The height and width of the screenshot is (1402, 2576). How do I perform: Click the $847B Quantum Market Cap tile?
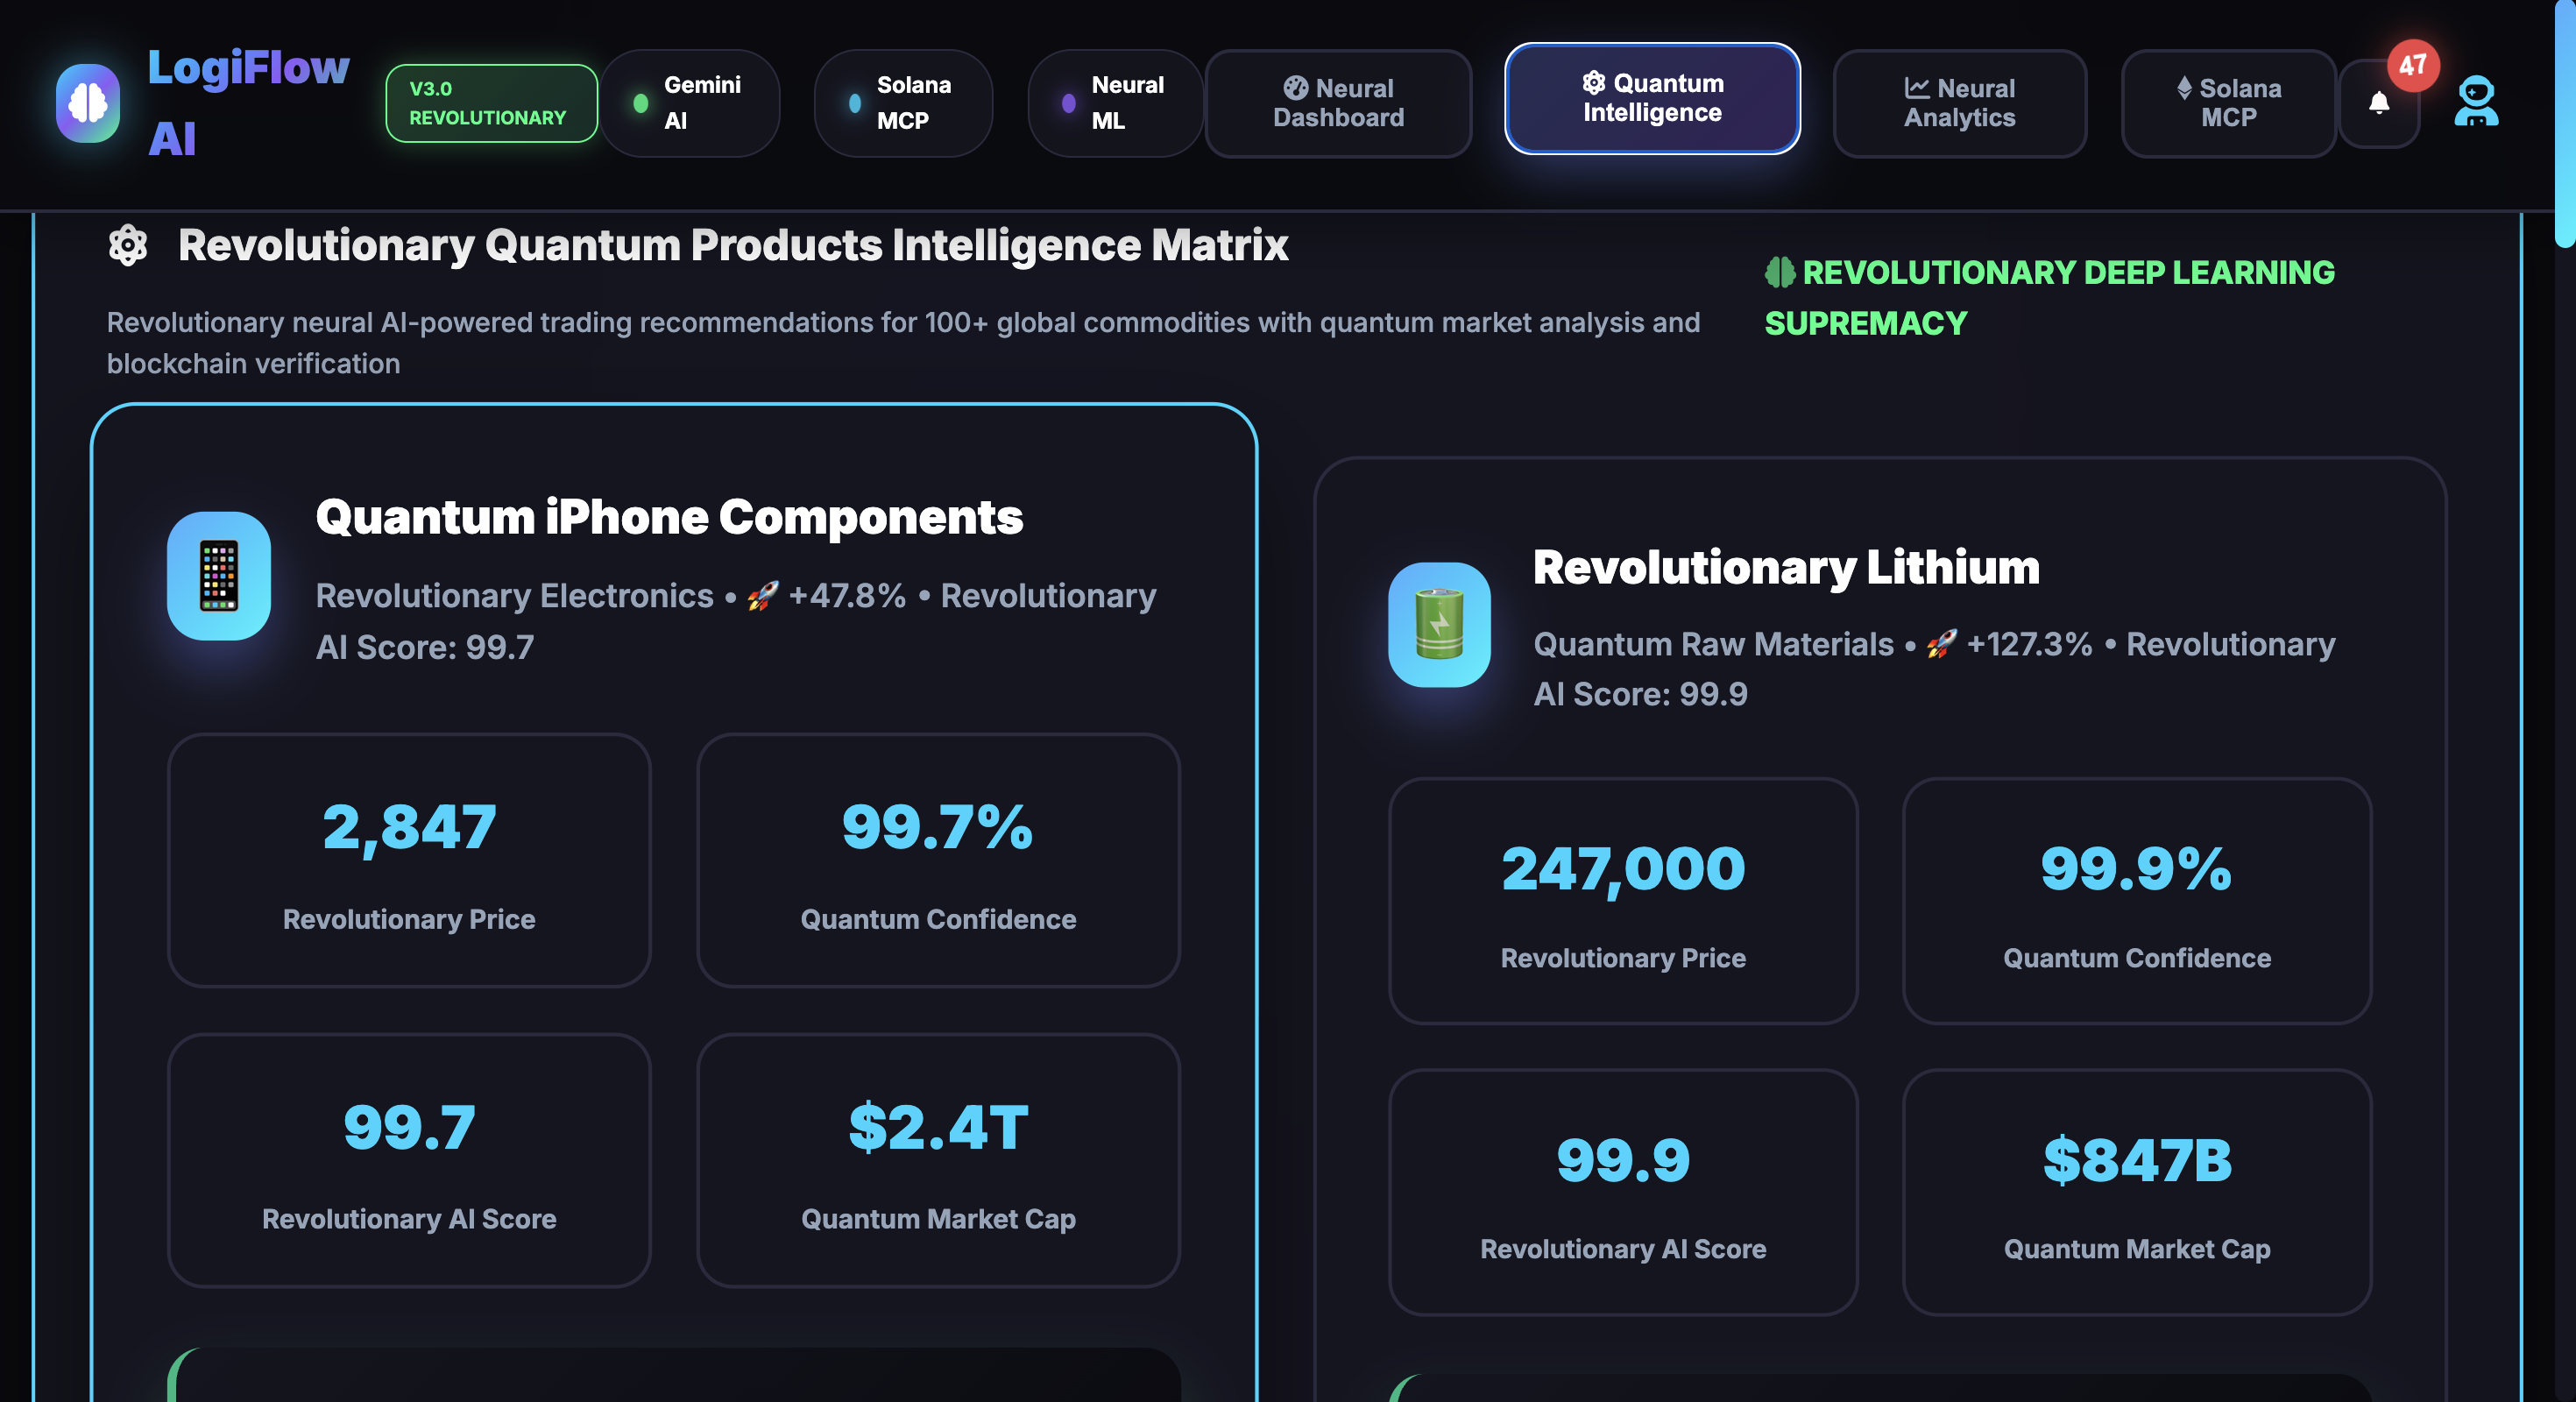click(2136, 1191)
